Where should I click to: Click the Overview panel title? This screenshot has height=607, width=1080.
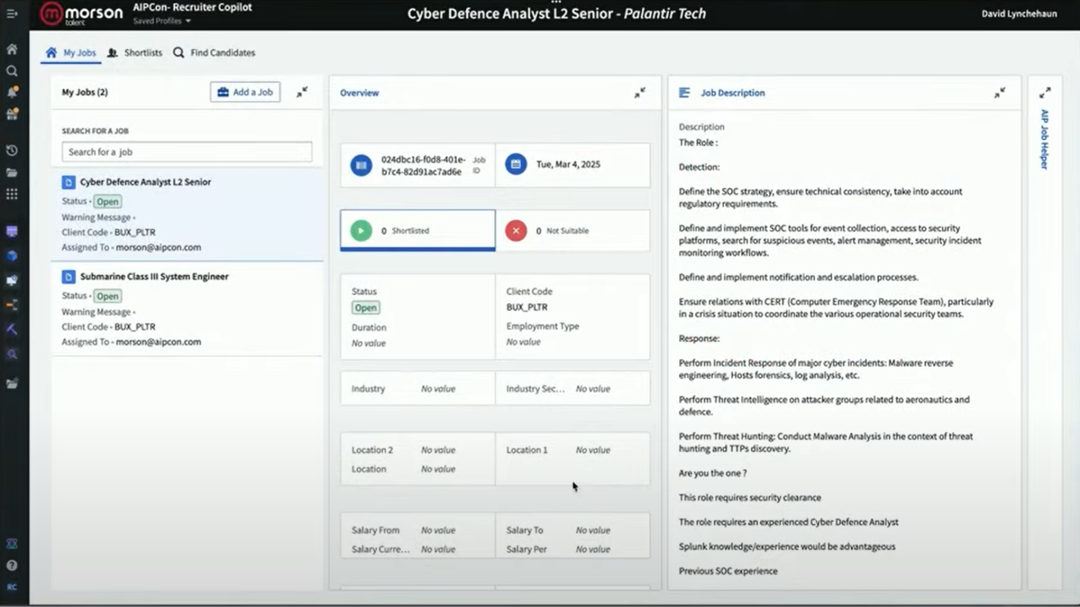click(359, 92)
